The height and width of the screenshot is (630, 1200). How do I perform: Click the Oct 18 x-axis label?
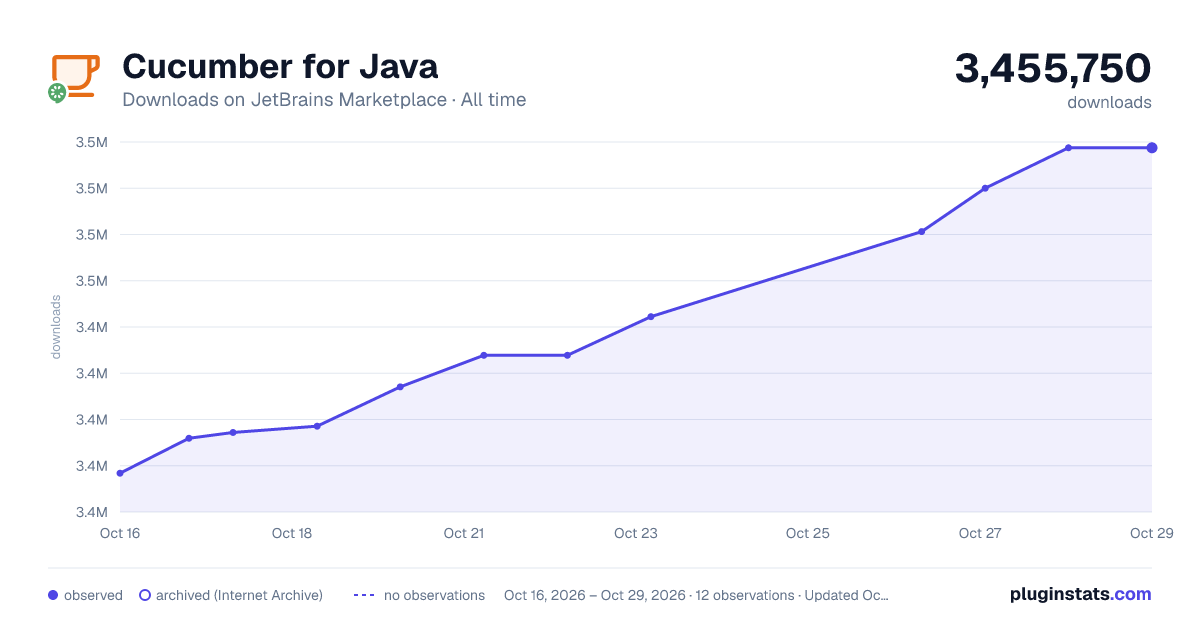(x=292, y=533)
